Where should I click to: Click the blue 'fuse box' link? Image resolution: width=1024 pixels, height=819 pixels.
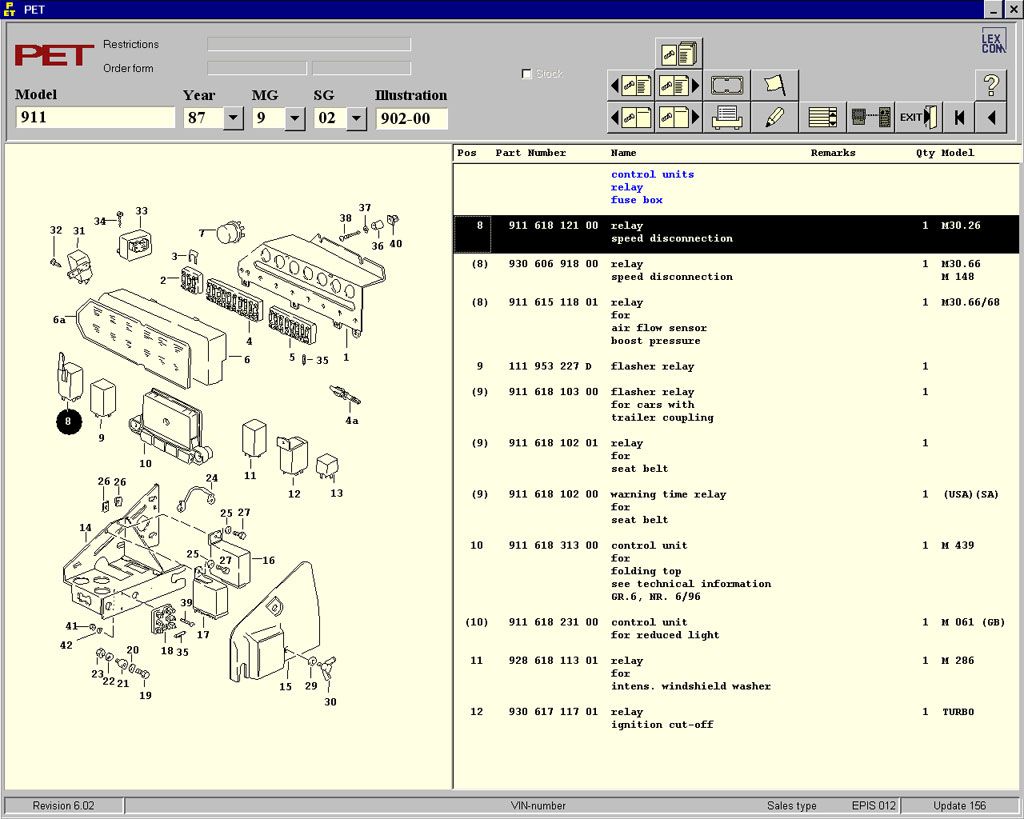coord(636,200)
